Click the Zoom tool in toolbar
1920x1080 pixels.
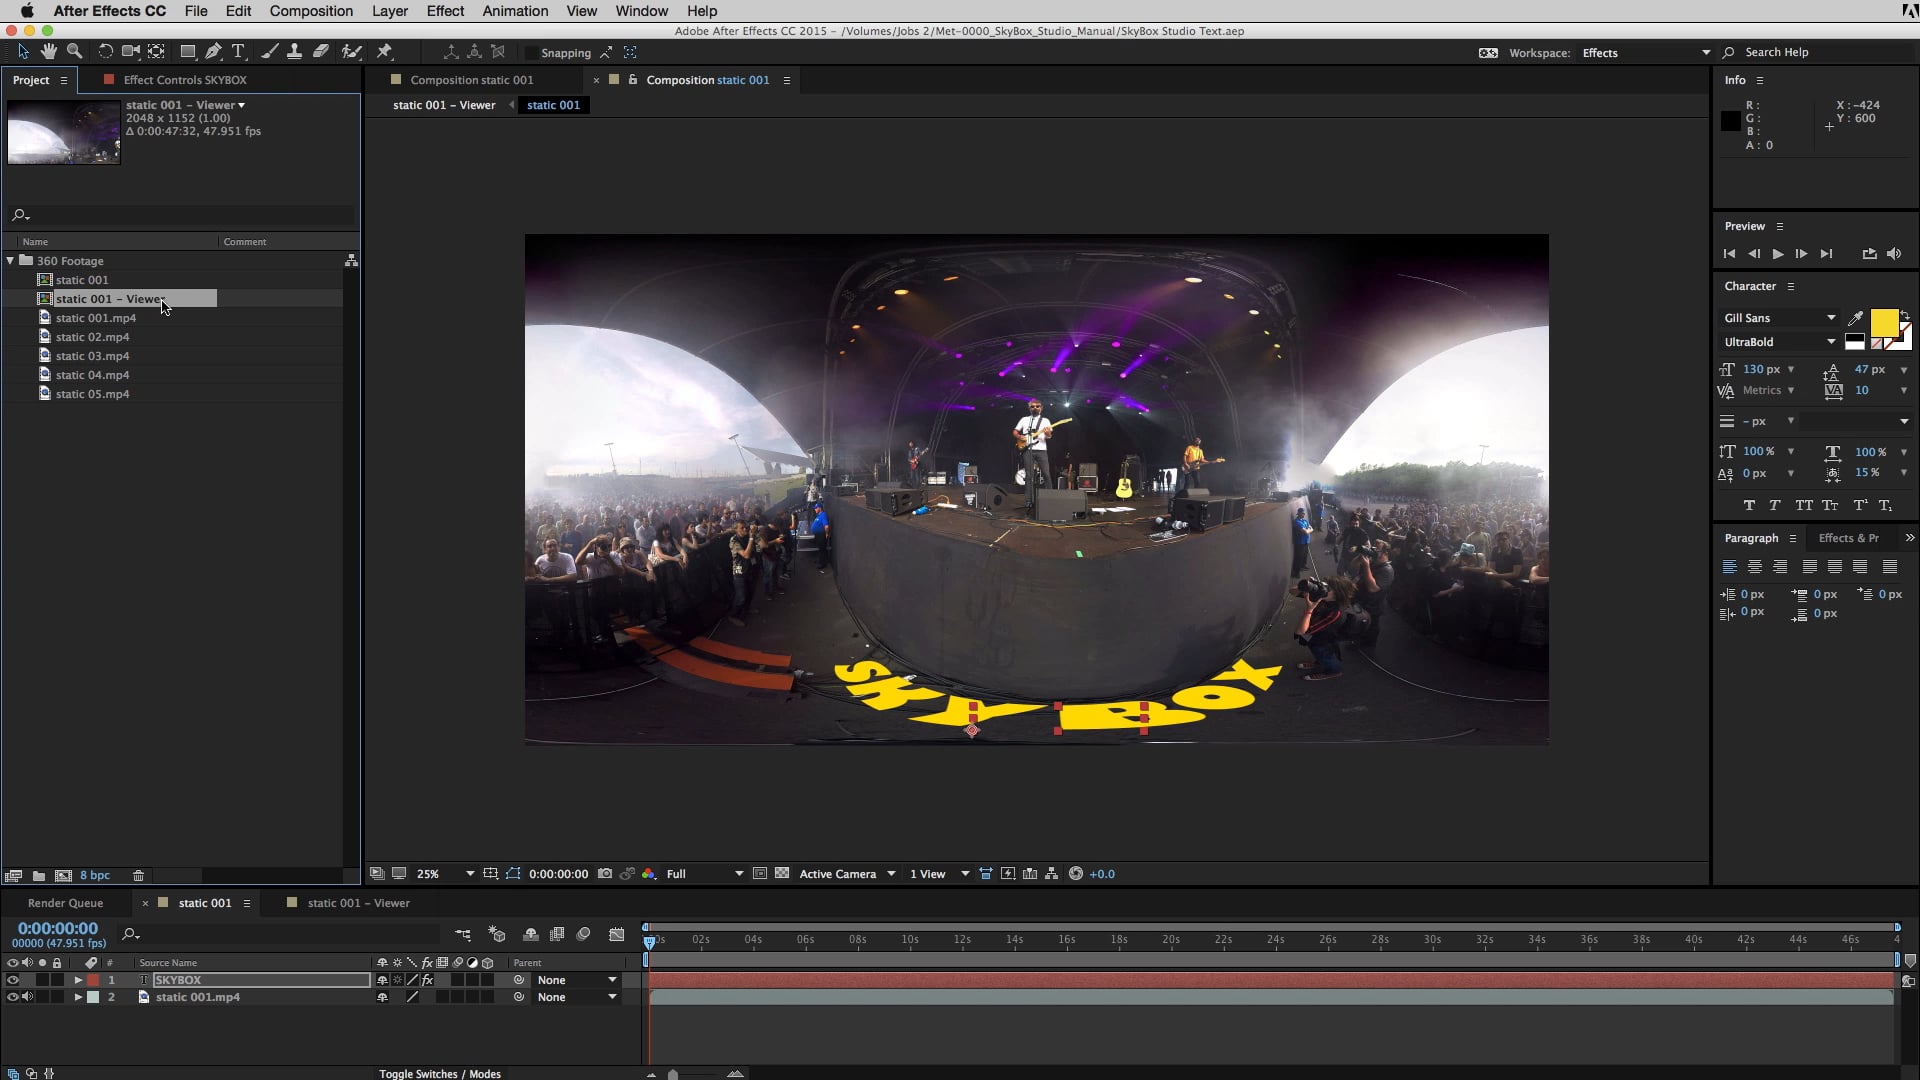(x=74, y=51)
